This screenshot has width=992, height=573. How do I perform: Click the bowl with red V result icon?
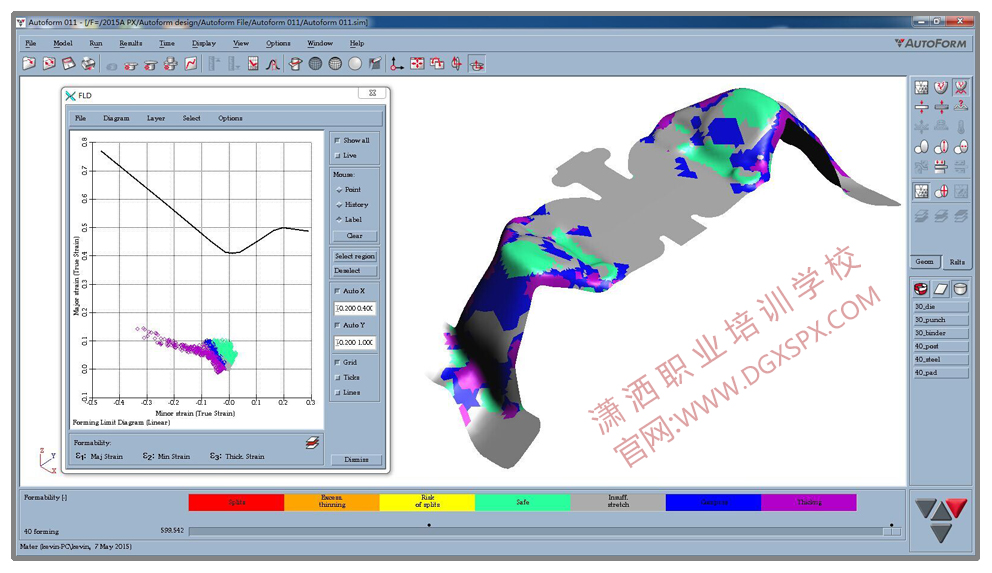[x=941, y=87]
